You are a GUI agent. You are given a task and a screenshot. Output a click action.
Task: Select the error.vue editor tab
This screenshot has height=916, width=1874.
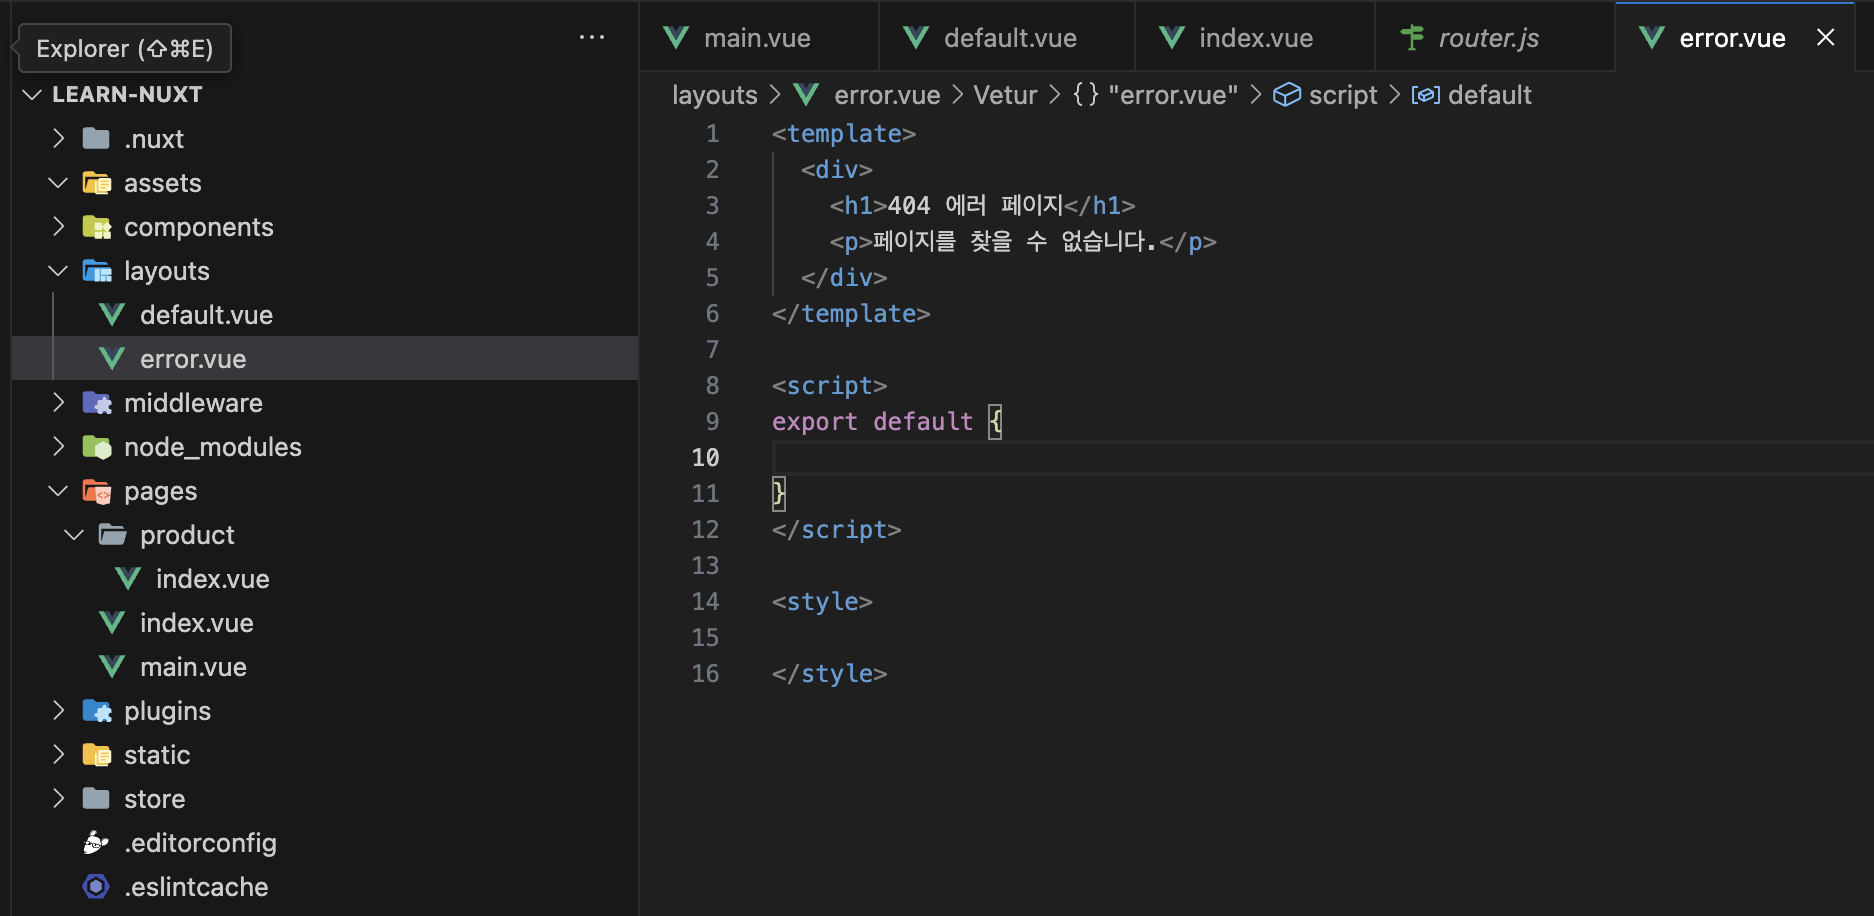[x=1733, y=37]
